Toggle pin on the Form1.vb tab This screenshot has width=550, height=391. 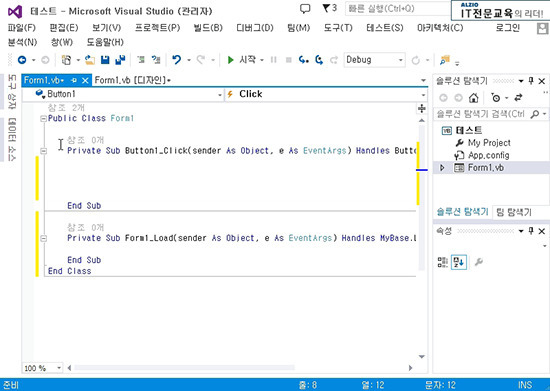(74, 81)
